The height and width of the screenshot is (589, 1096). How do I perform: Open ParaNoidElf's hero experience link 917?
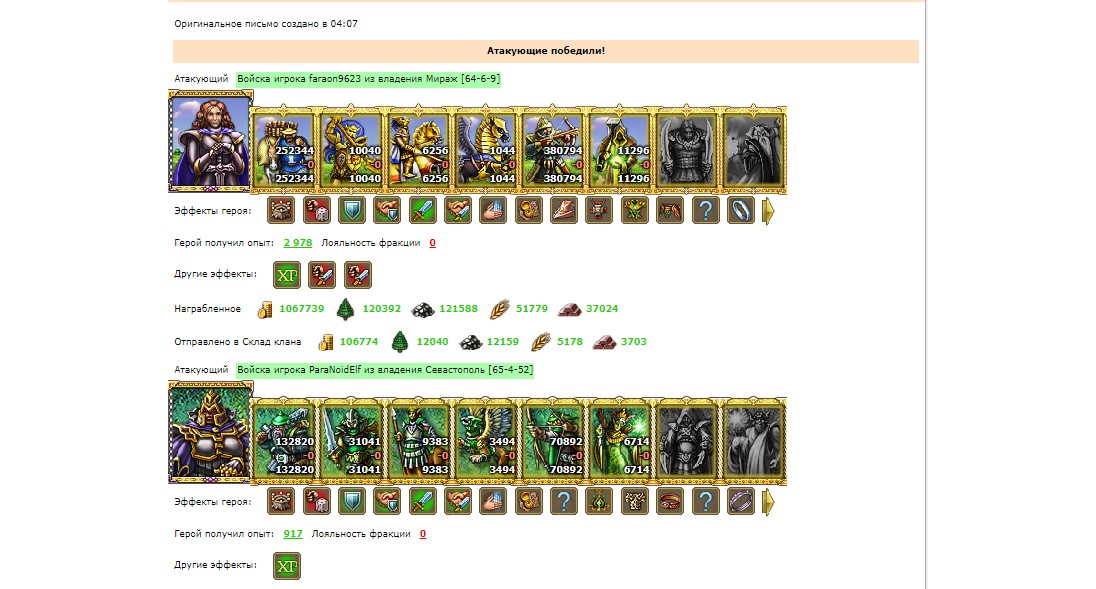coord(293,534)
